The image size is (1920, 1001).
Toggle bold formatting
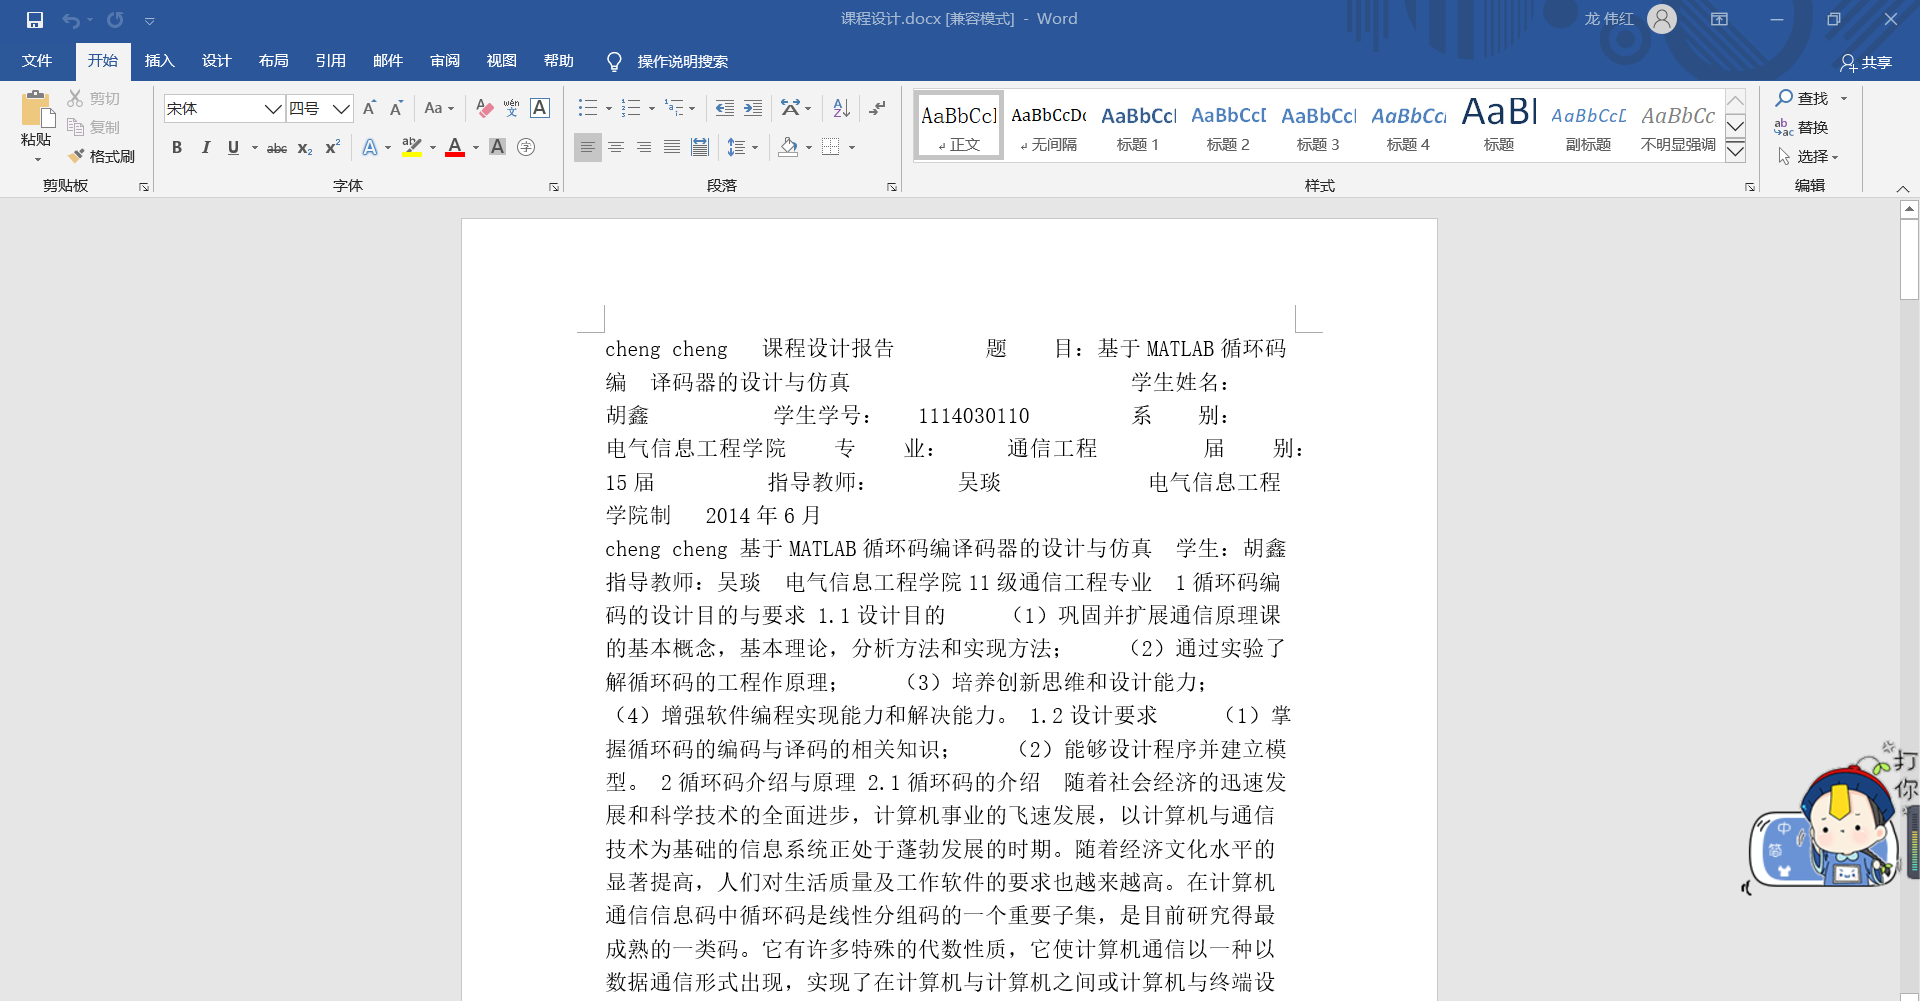point(177,147)
